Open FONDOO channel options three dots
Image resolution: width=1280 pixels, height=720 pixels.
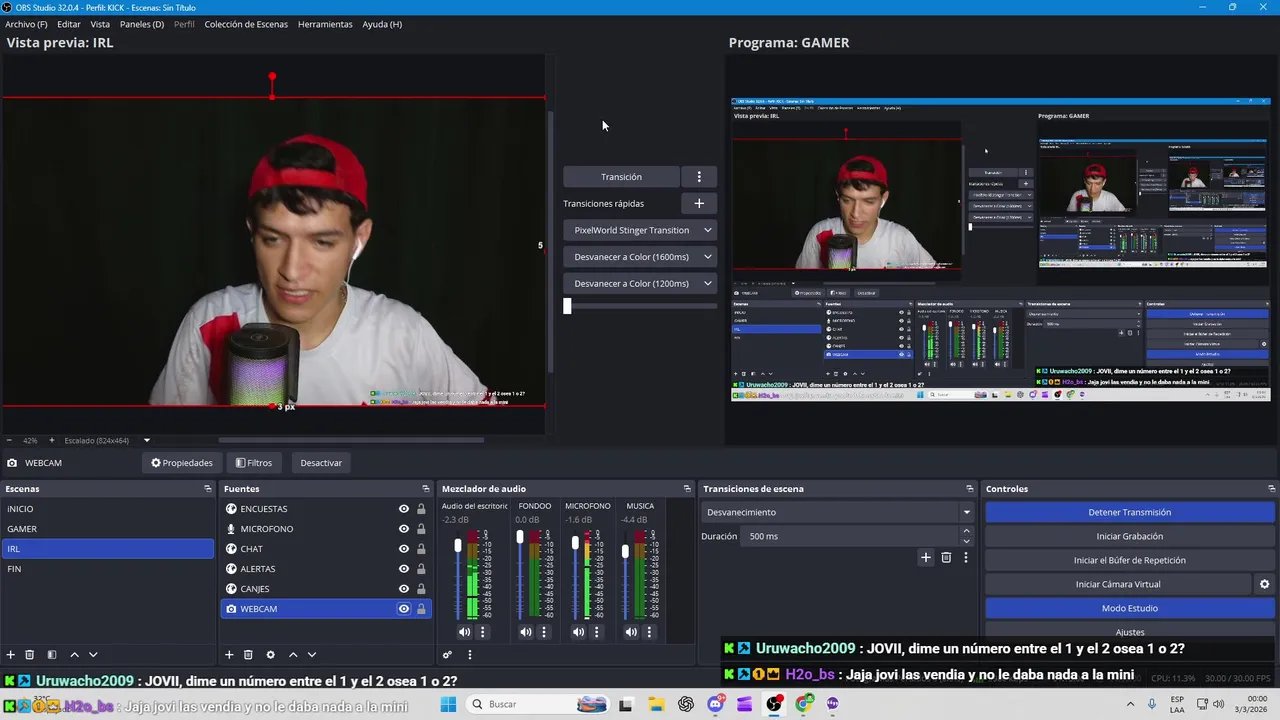tap(544, 632)
